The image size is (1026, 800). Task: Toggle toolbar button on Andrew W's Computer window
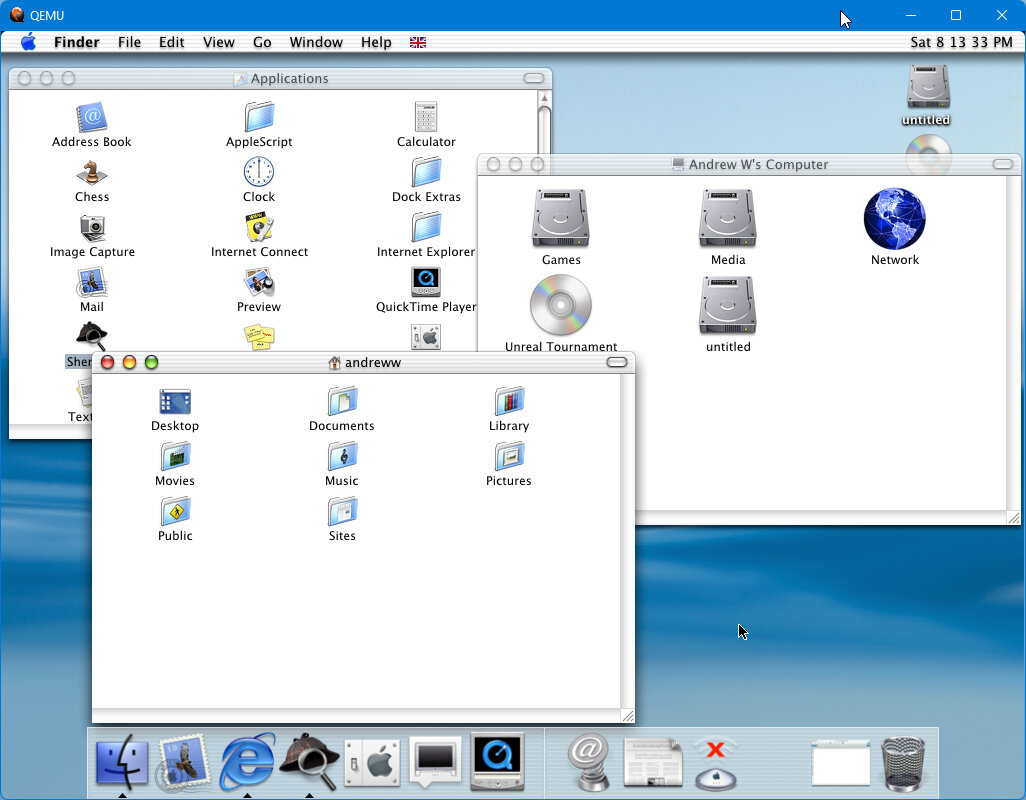click(1002, 164)
